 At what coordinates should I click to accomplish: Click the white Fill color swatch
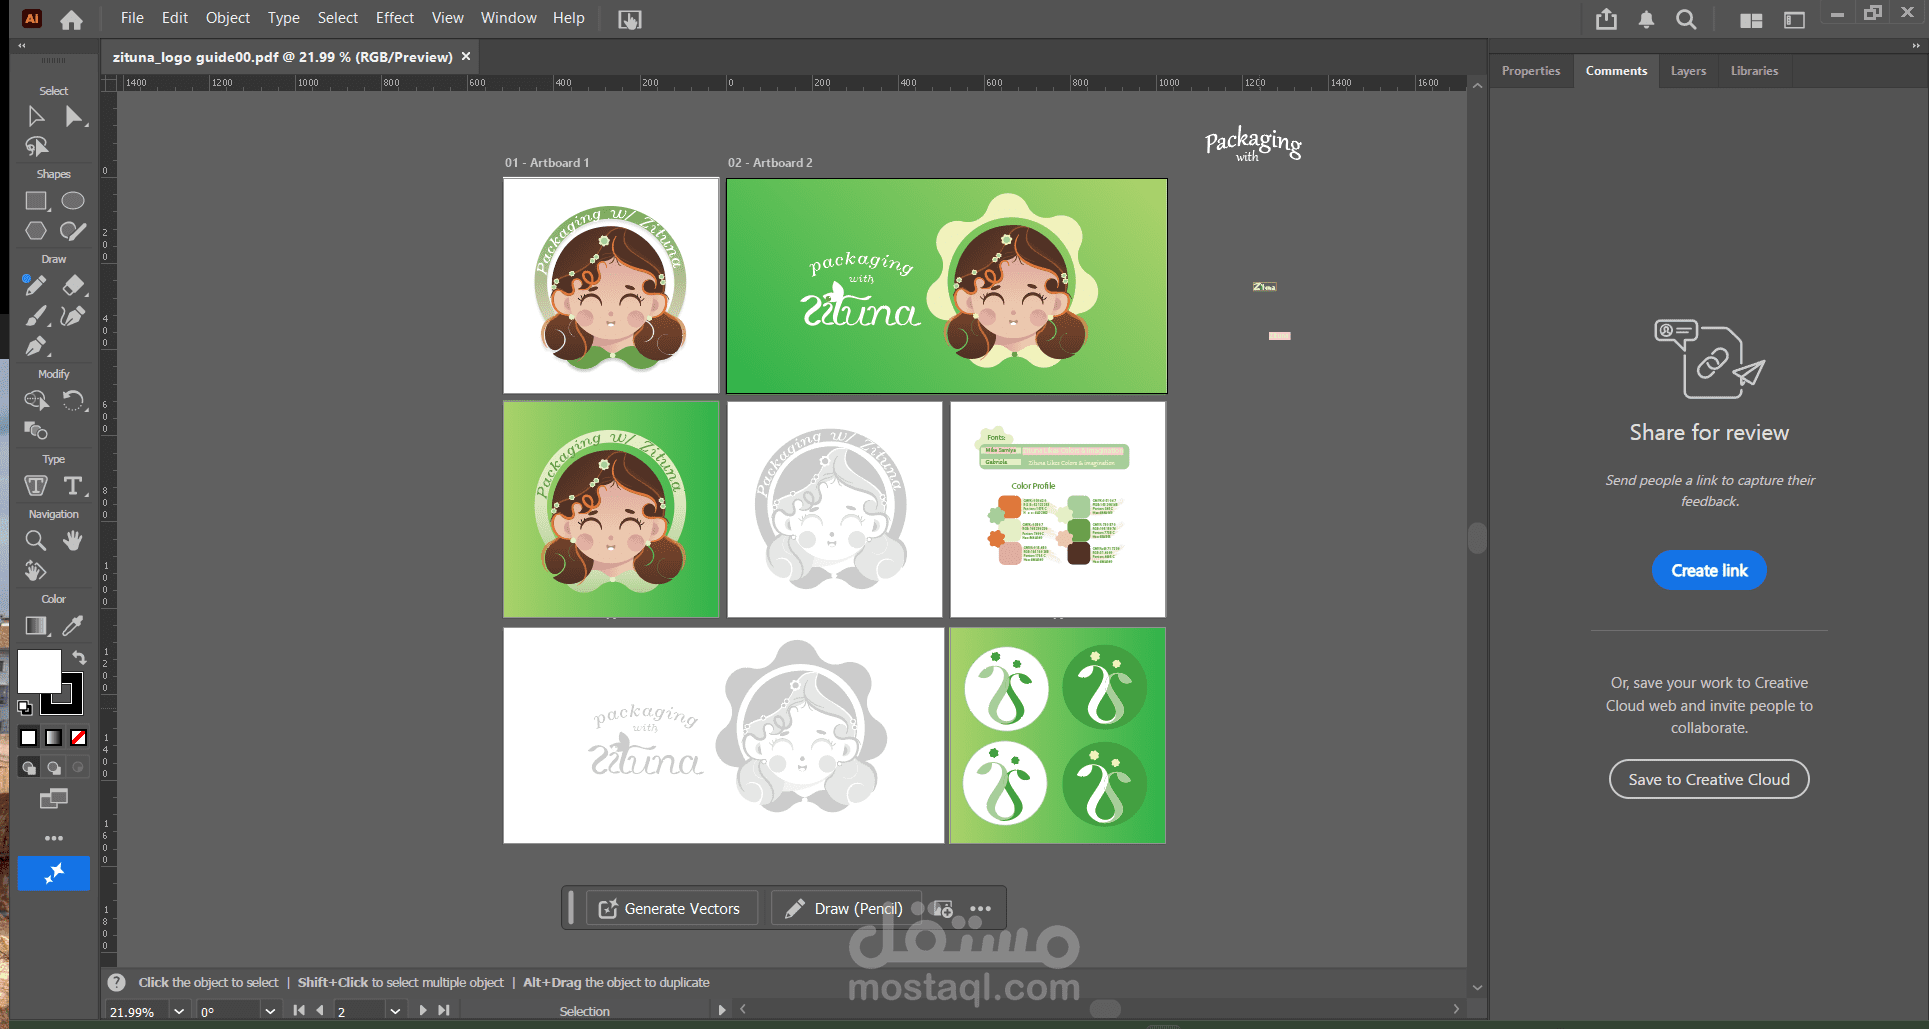39,671
